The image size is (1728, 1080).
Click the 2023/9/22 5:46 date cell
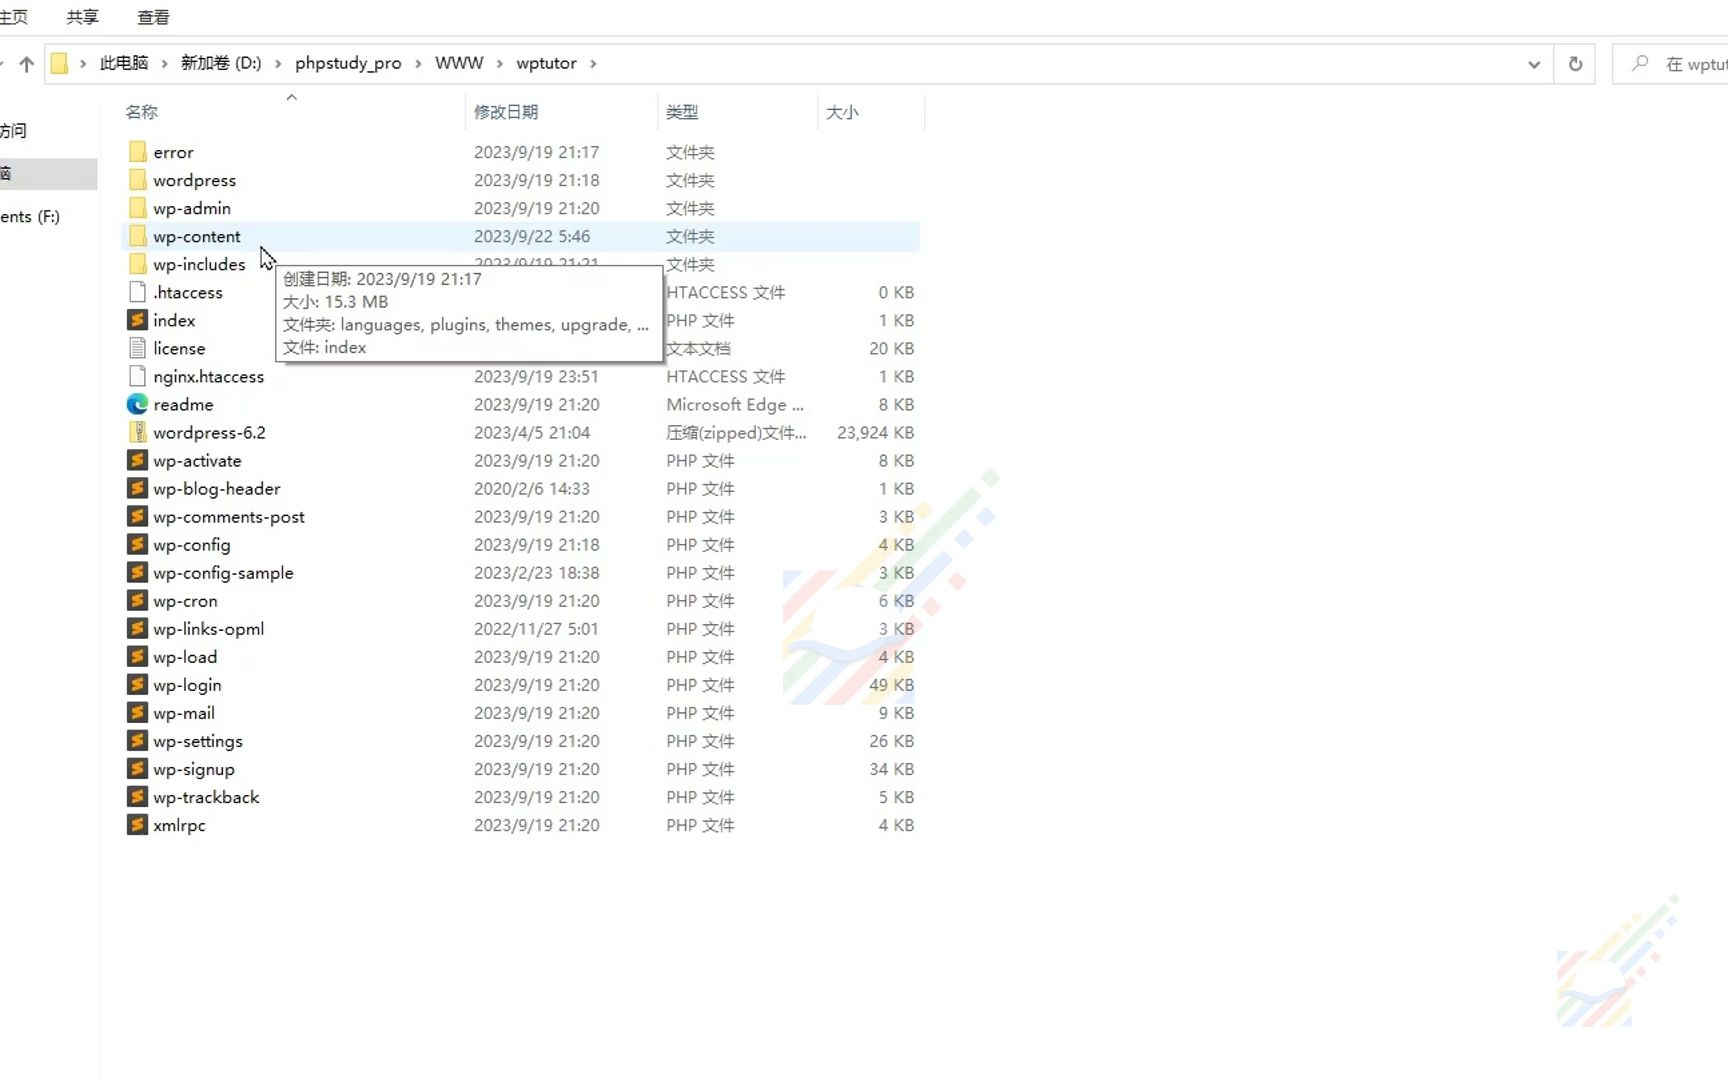[532, 237]
